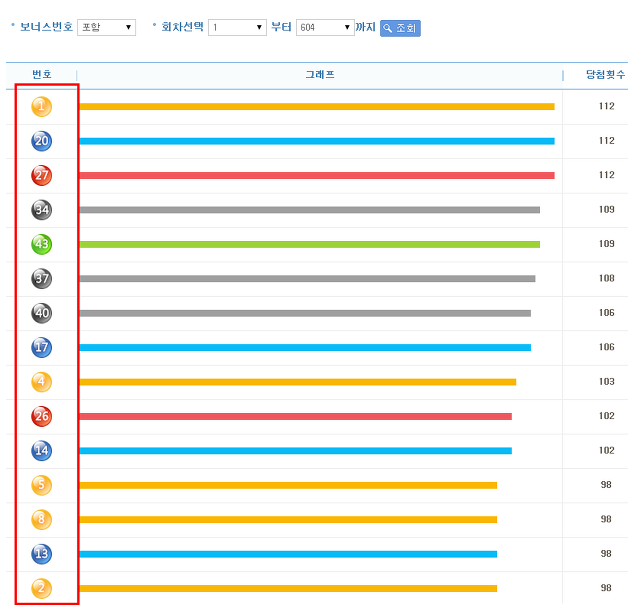Click the red number 26 ball

coord(42,416)
